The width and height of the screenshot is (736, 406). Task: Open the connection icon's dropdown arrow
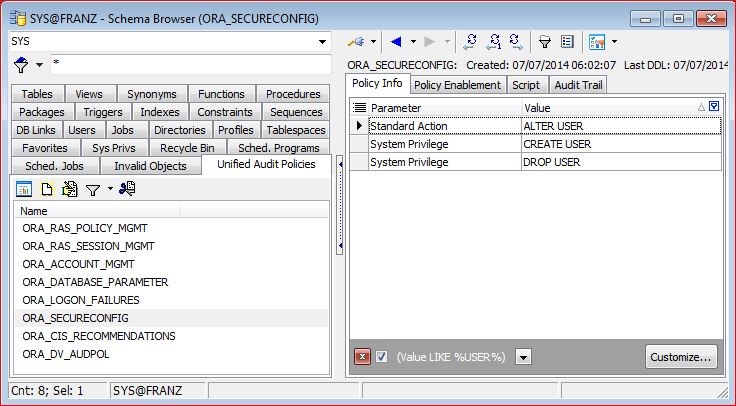(x=373, y=42)
